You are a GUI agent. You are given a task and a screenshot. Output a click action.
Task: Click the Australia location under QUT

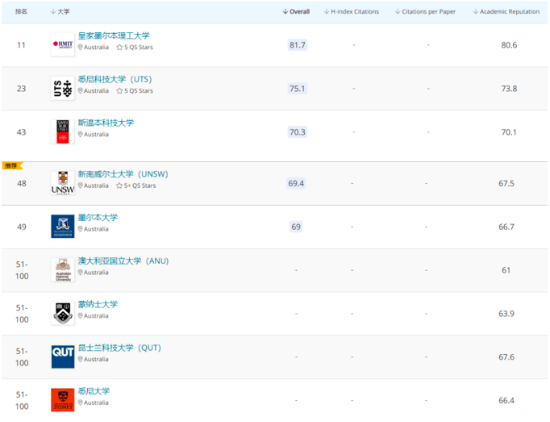click(93, 360)
